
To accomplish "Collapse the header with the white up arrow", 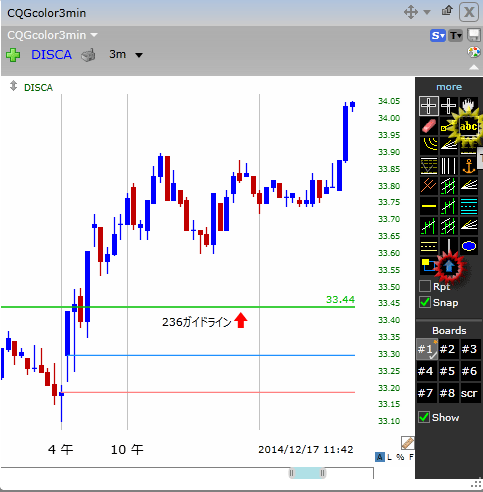I will tap(474, 67).
